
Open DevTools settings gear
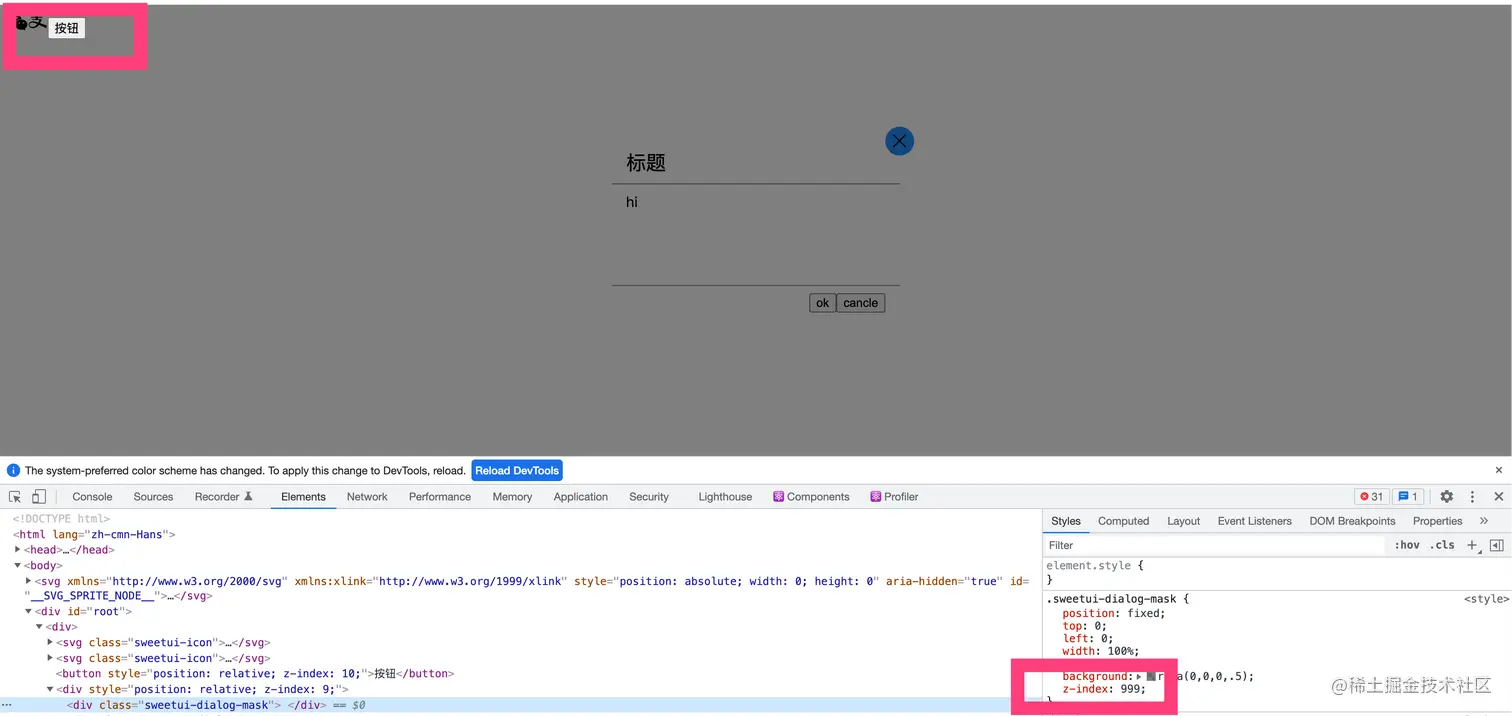tap(1446, 497)
